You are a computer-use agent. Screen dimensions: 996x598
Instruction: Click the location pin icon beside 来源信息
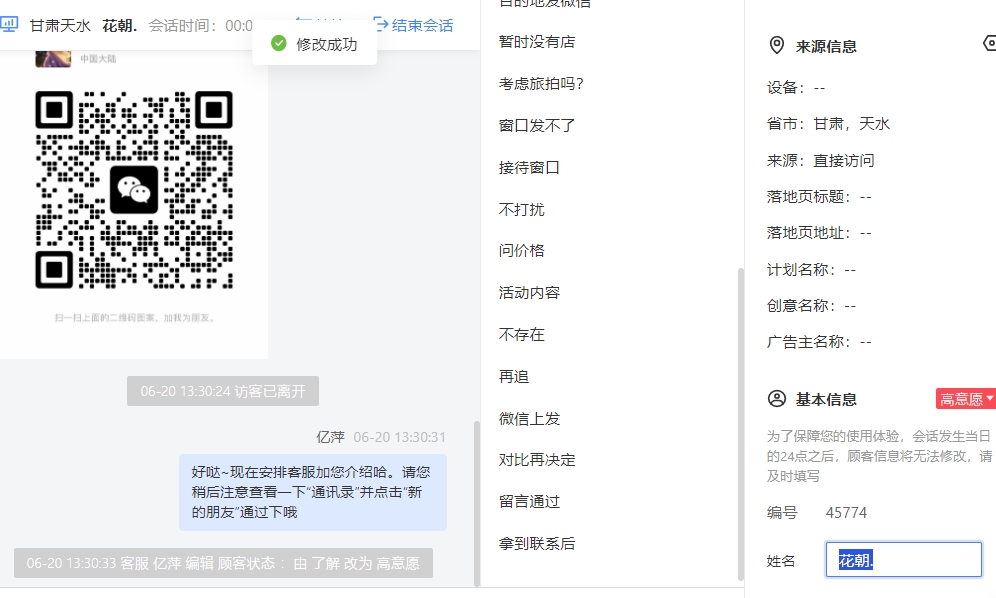click(776, 46)
